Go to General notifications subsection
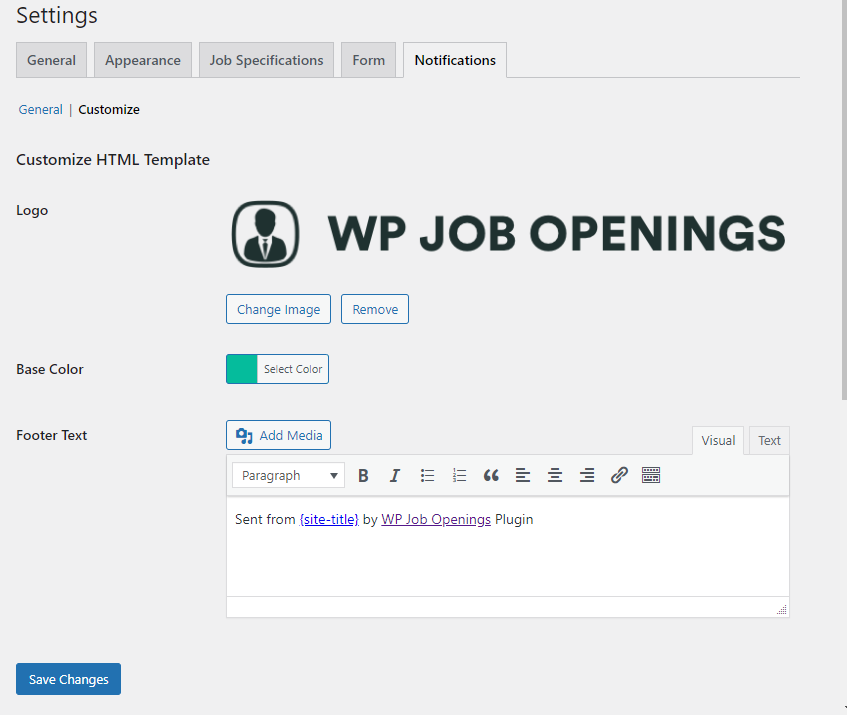Screen dimensions: 847x715 (x=41, y=110)
